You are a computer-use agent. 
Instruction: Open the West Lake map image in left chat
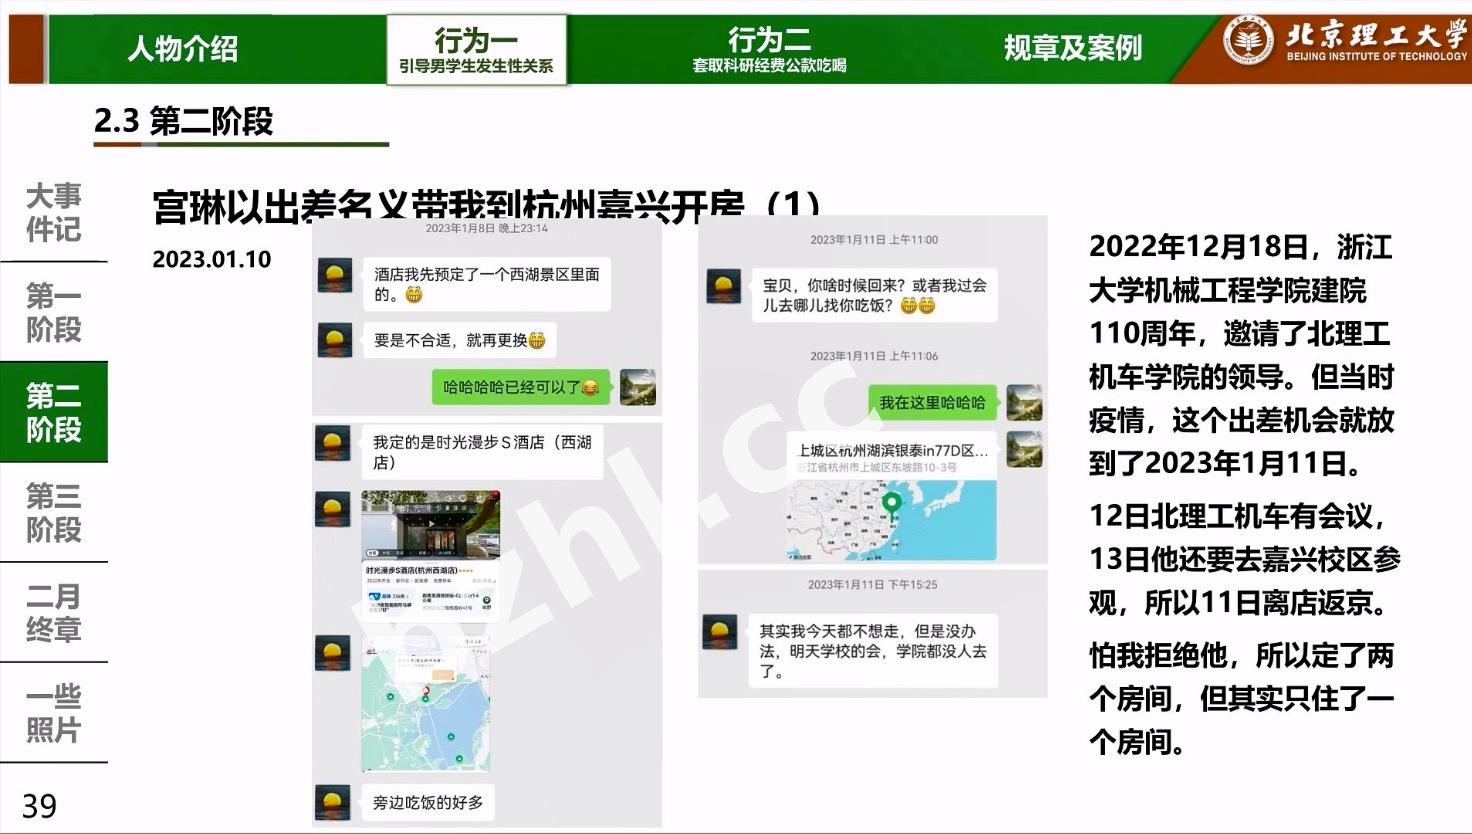(426, 704)
